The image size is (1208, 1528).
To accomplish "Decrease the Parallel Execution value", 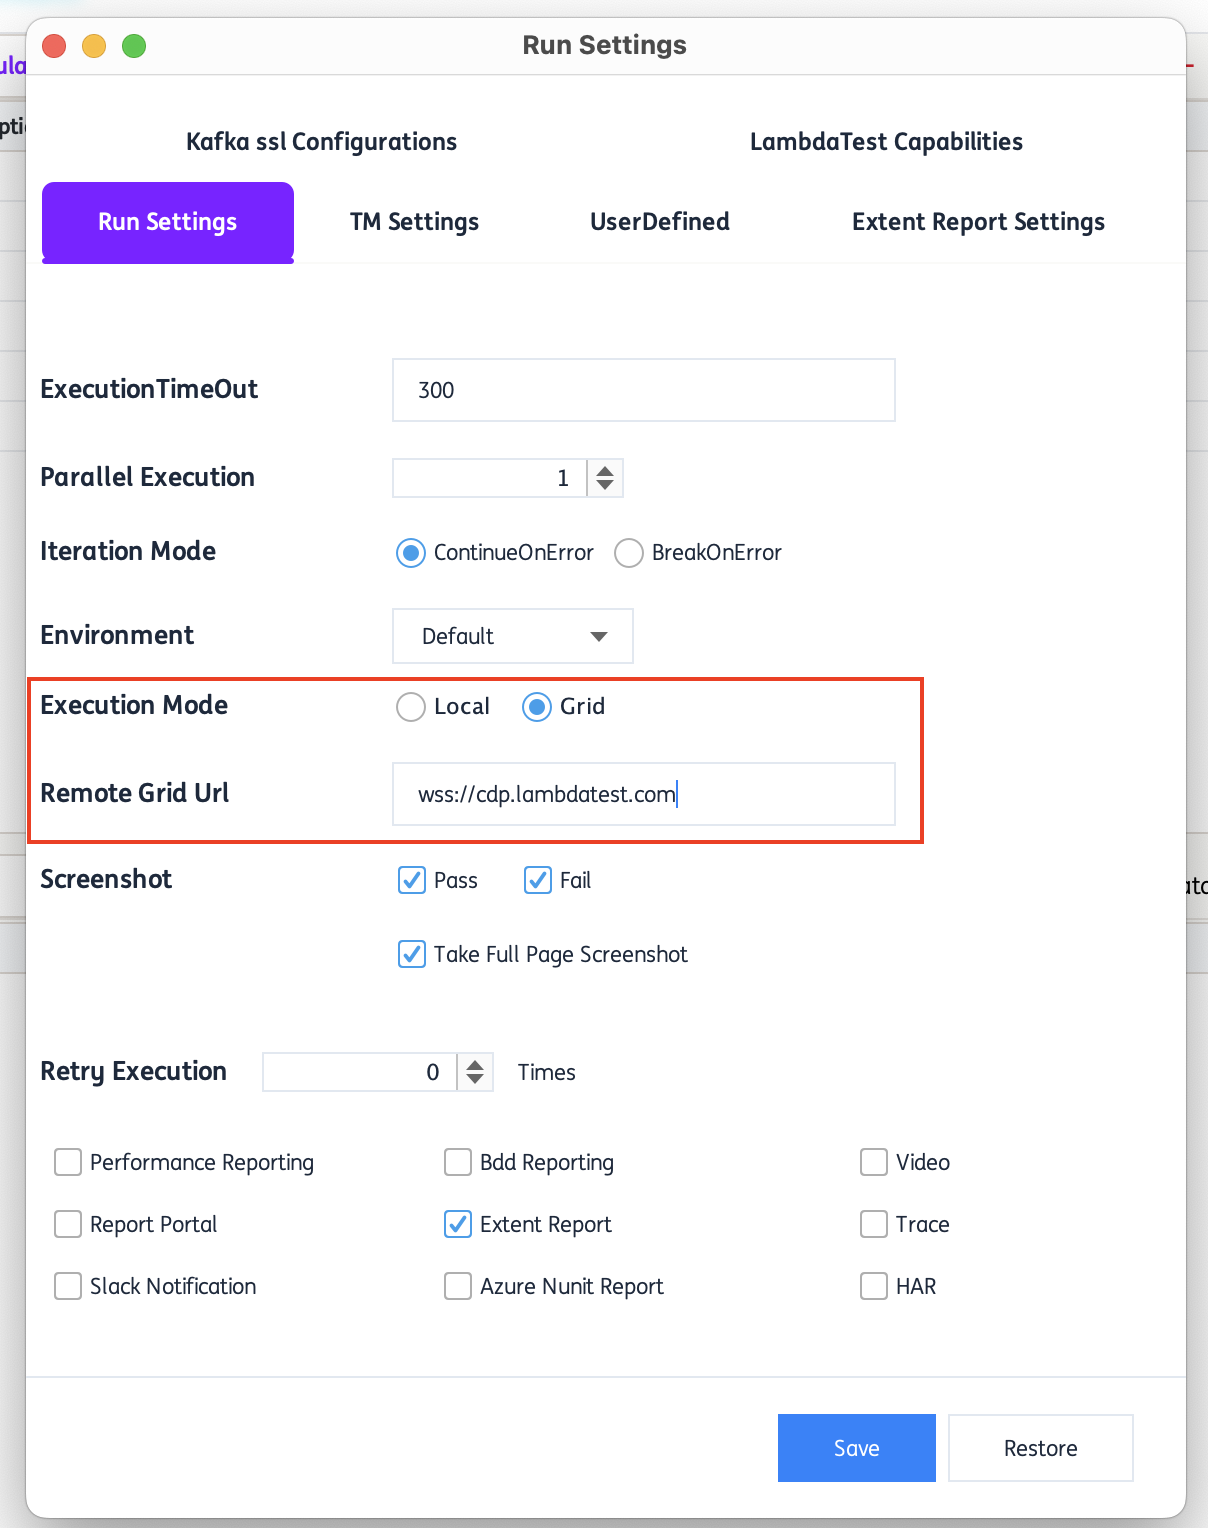I will [x=605, y=486].
